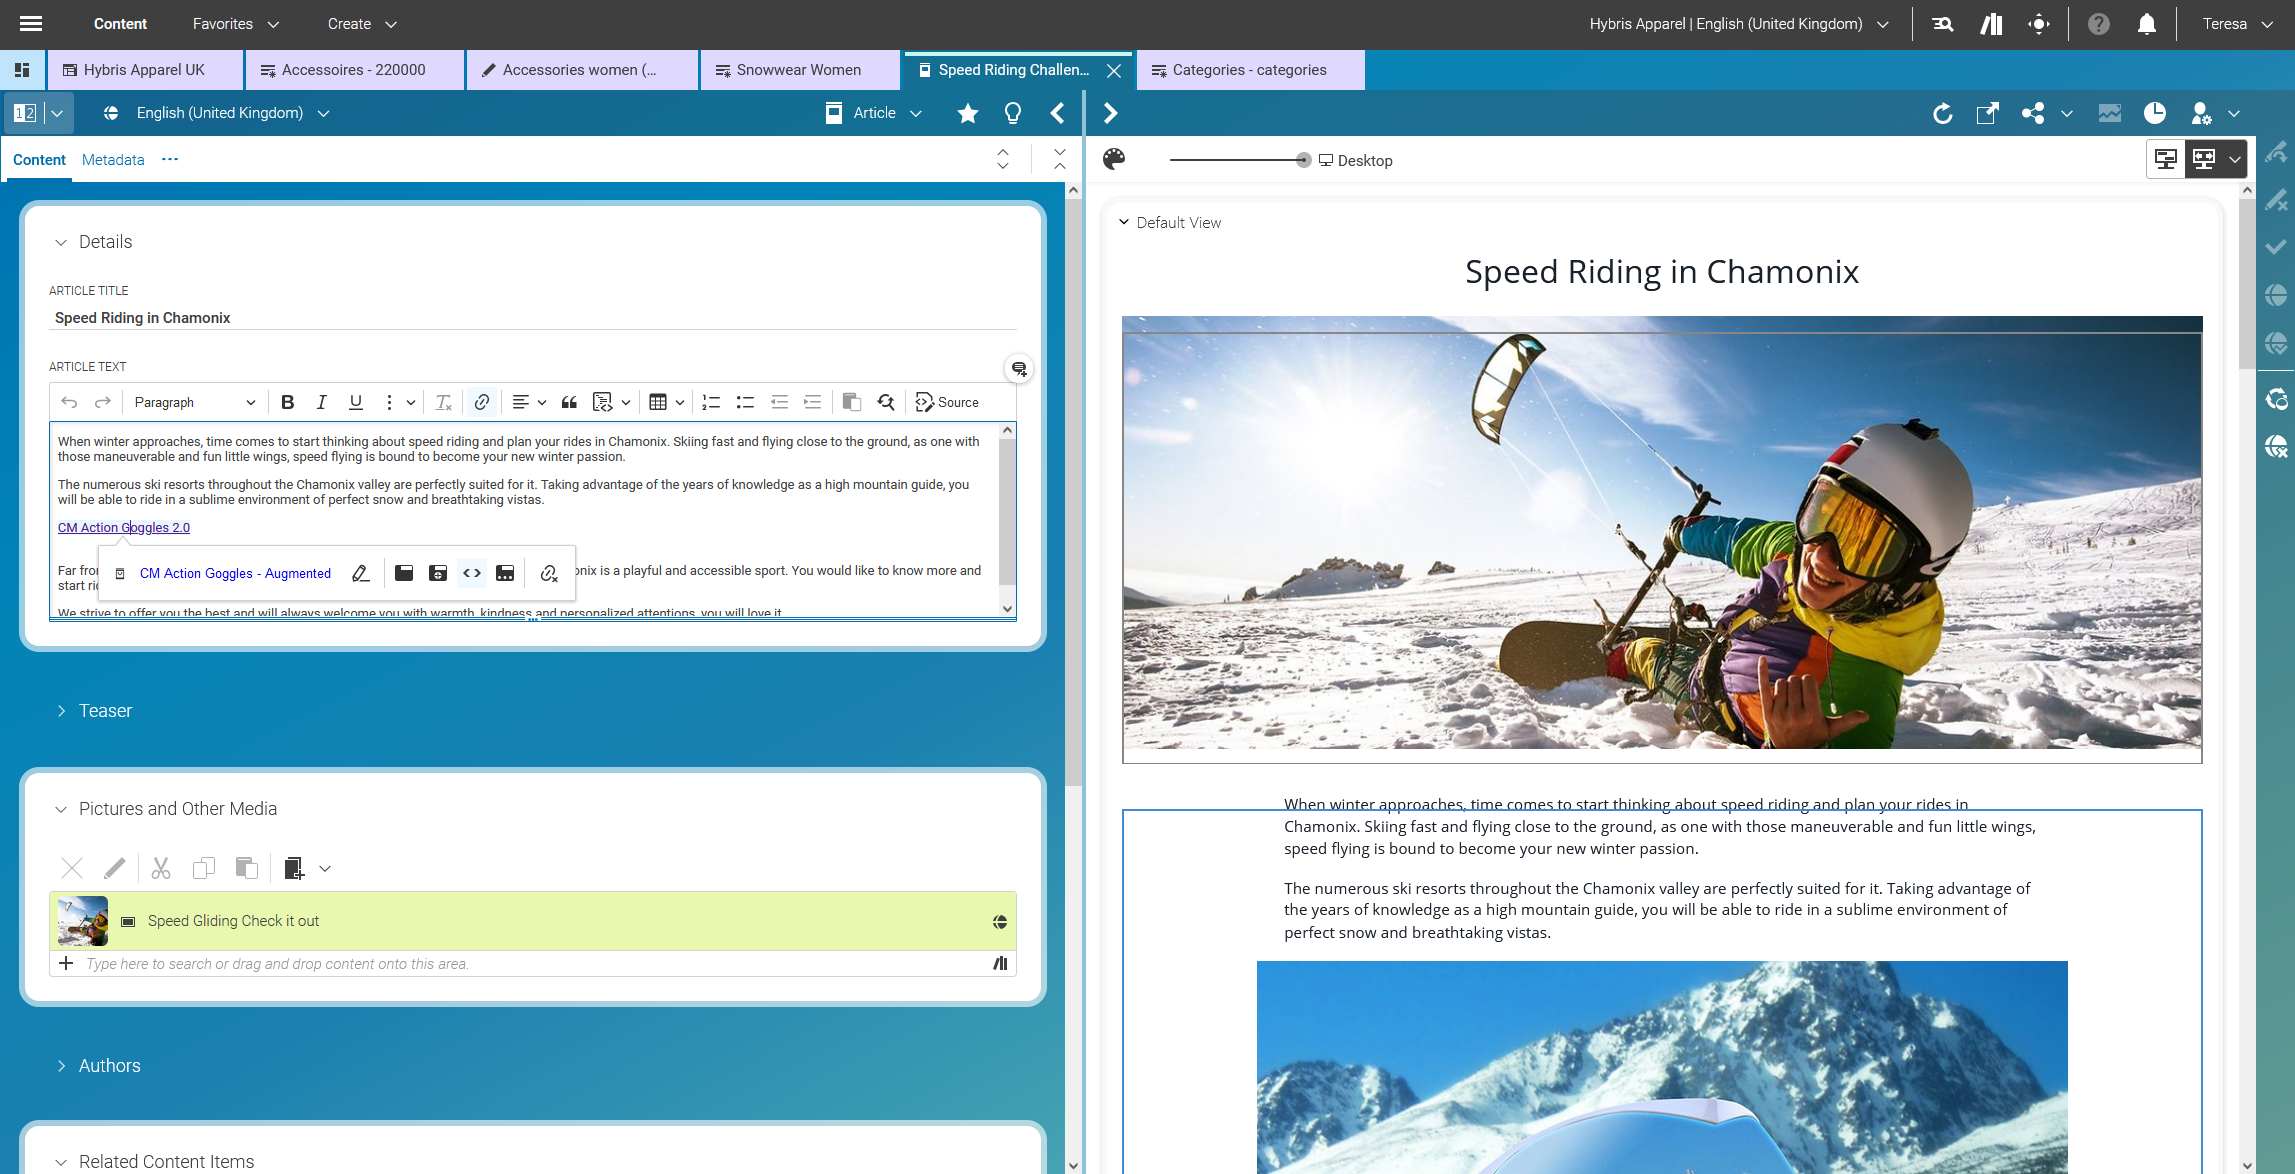Open the Paragraph style dropdown
Image resolution: width=2295 pixels, height=1174 pixels.
195,402
